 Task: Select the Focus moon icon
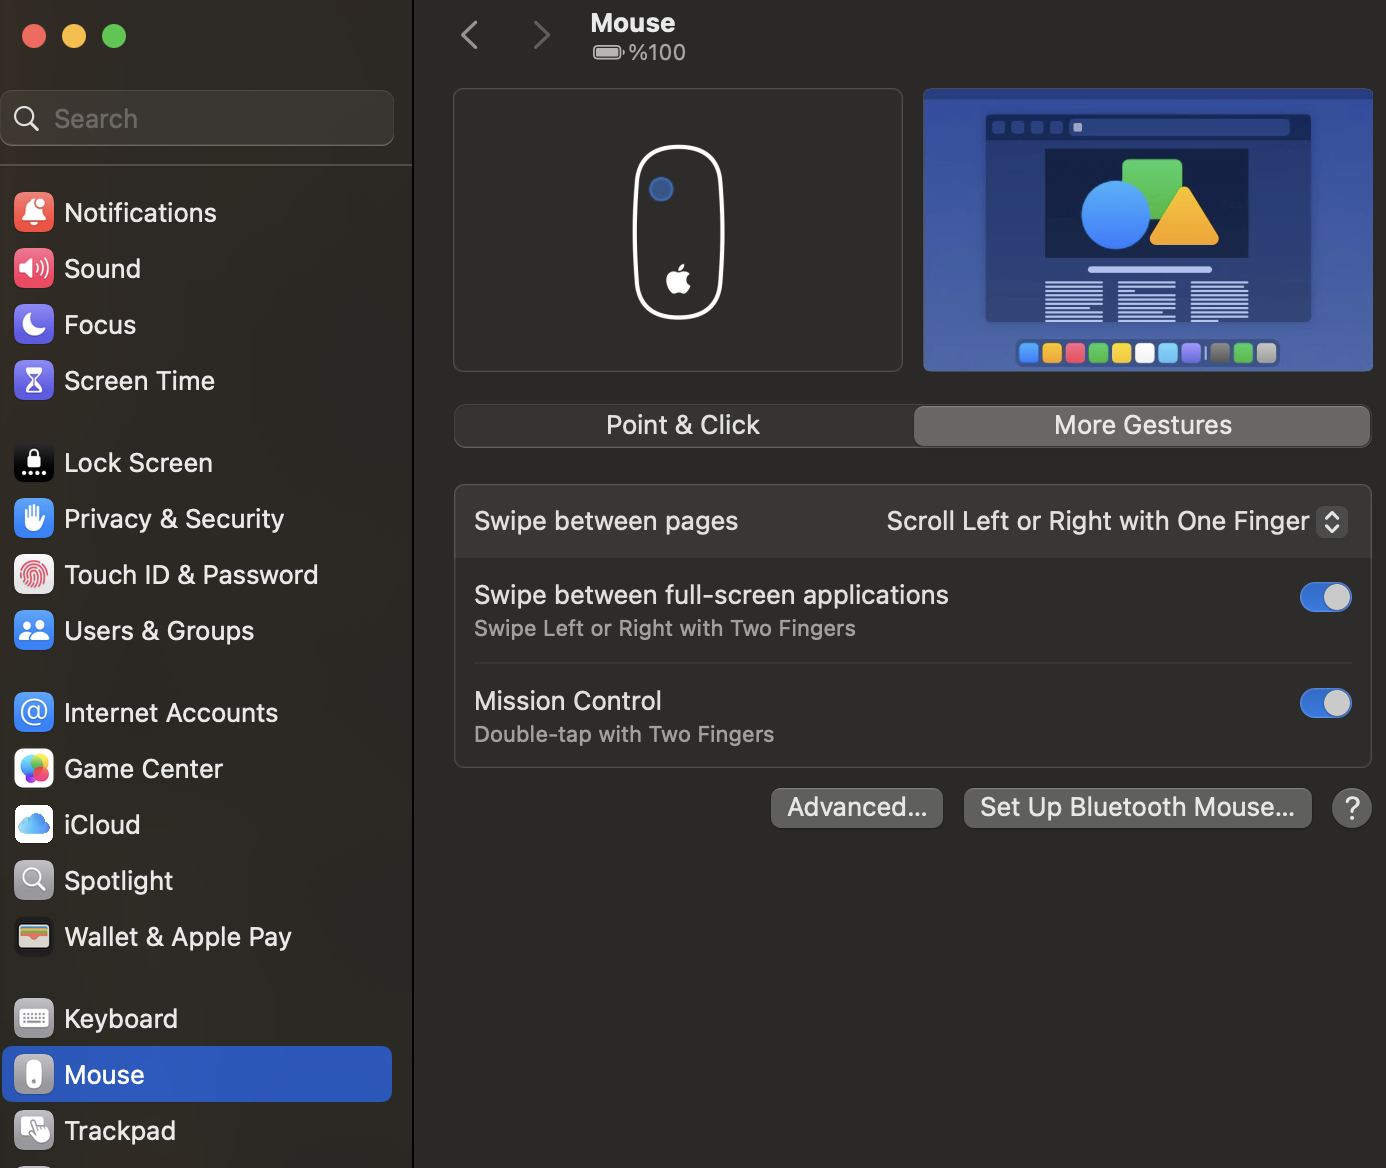coord(34,324)
